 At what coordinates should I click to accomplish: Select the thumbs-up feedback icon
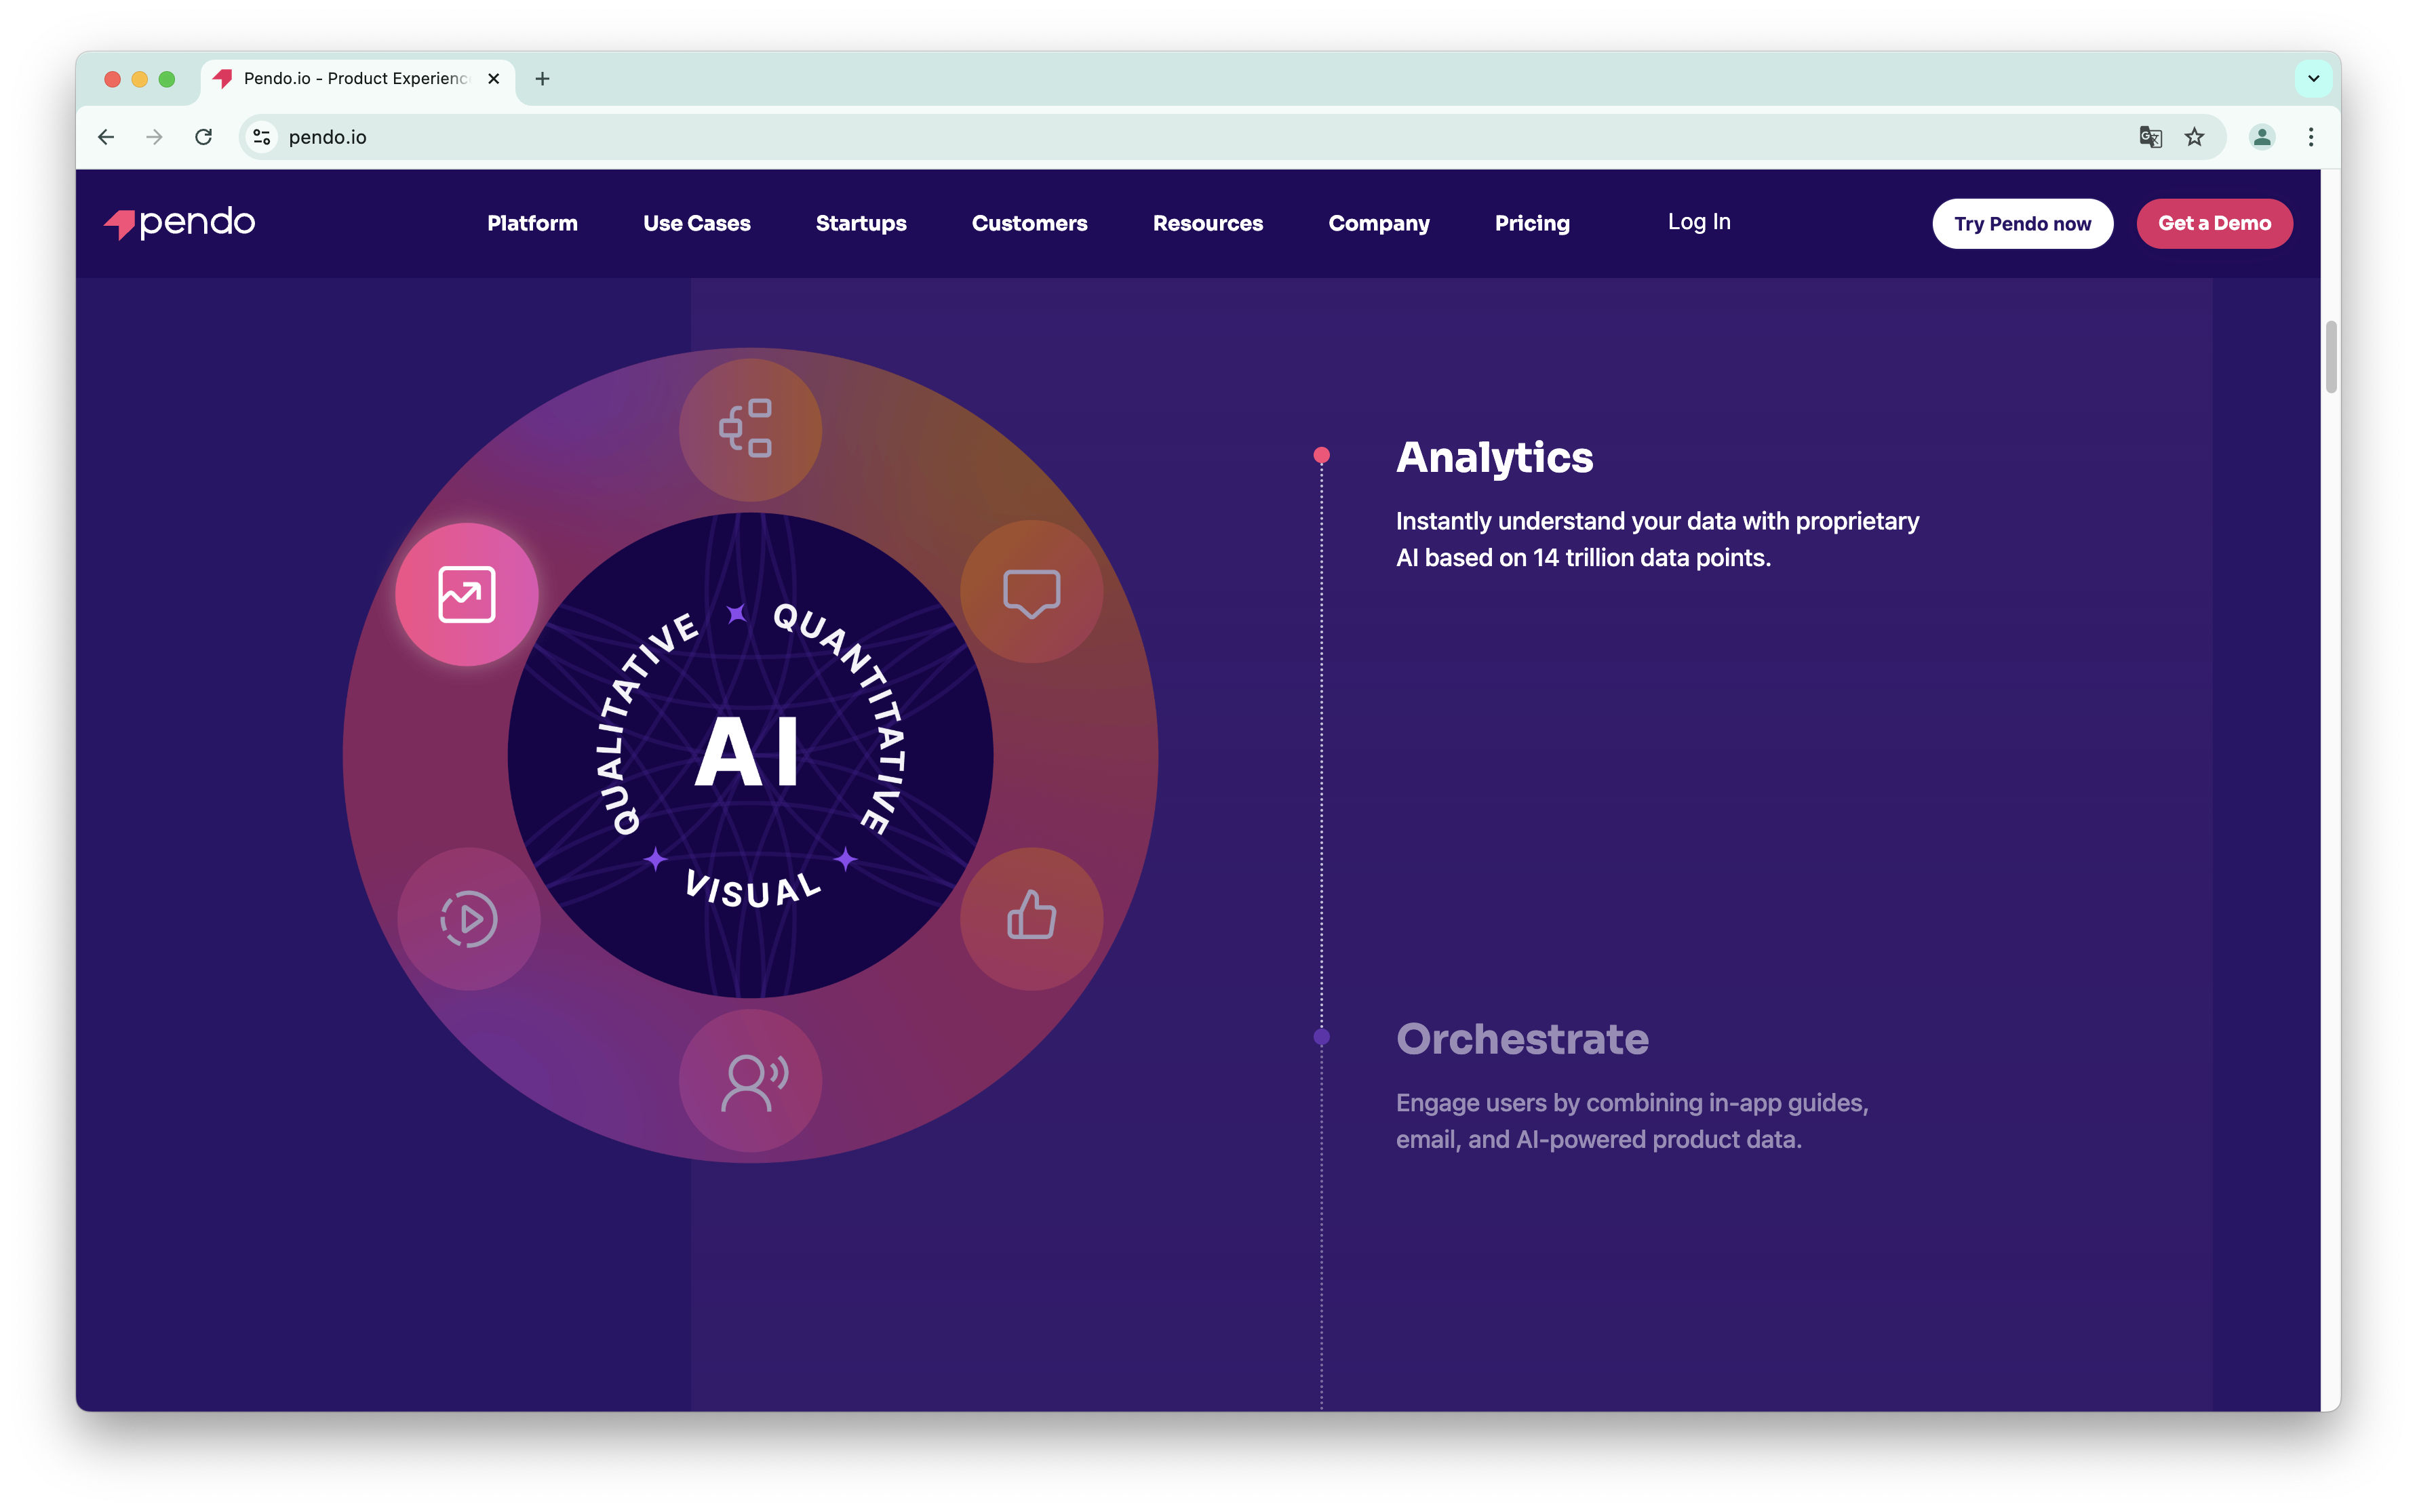1031,918
